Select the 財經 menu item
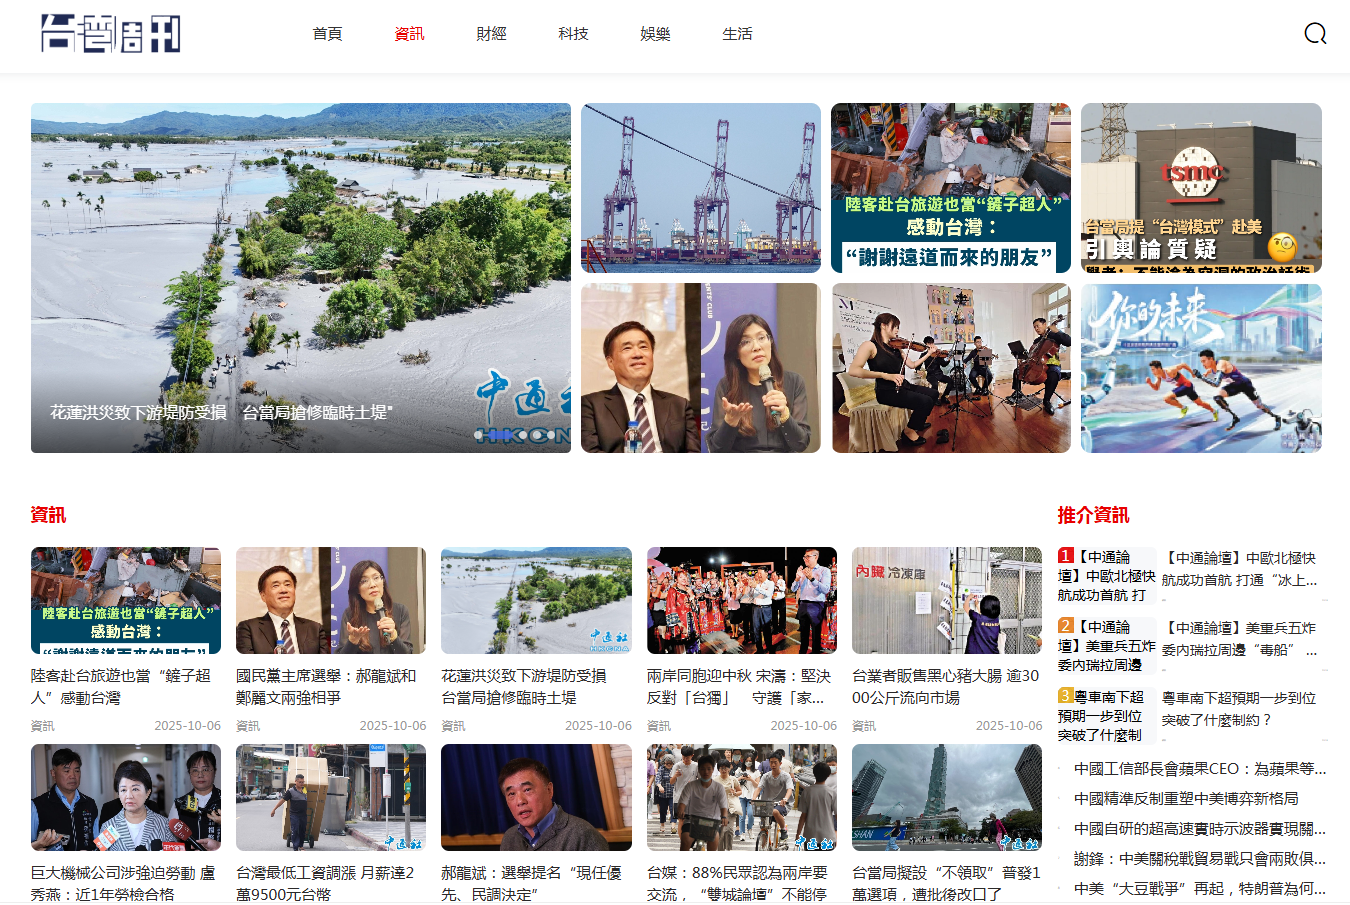Image resolution: width=1350 pixels, height=905 pixels. pos(491,34)
